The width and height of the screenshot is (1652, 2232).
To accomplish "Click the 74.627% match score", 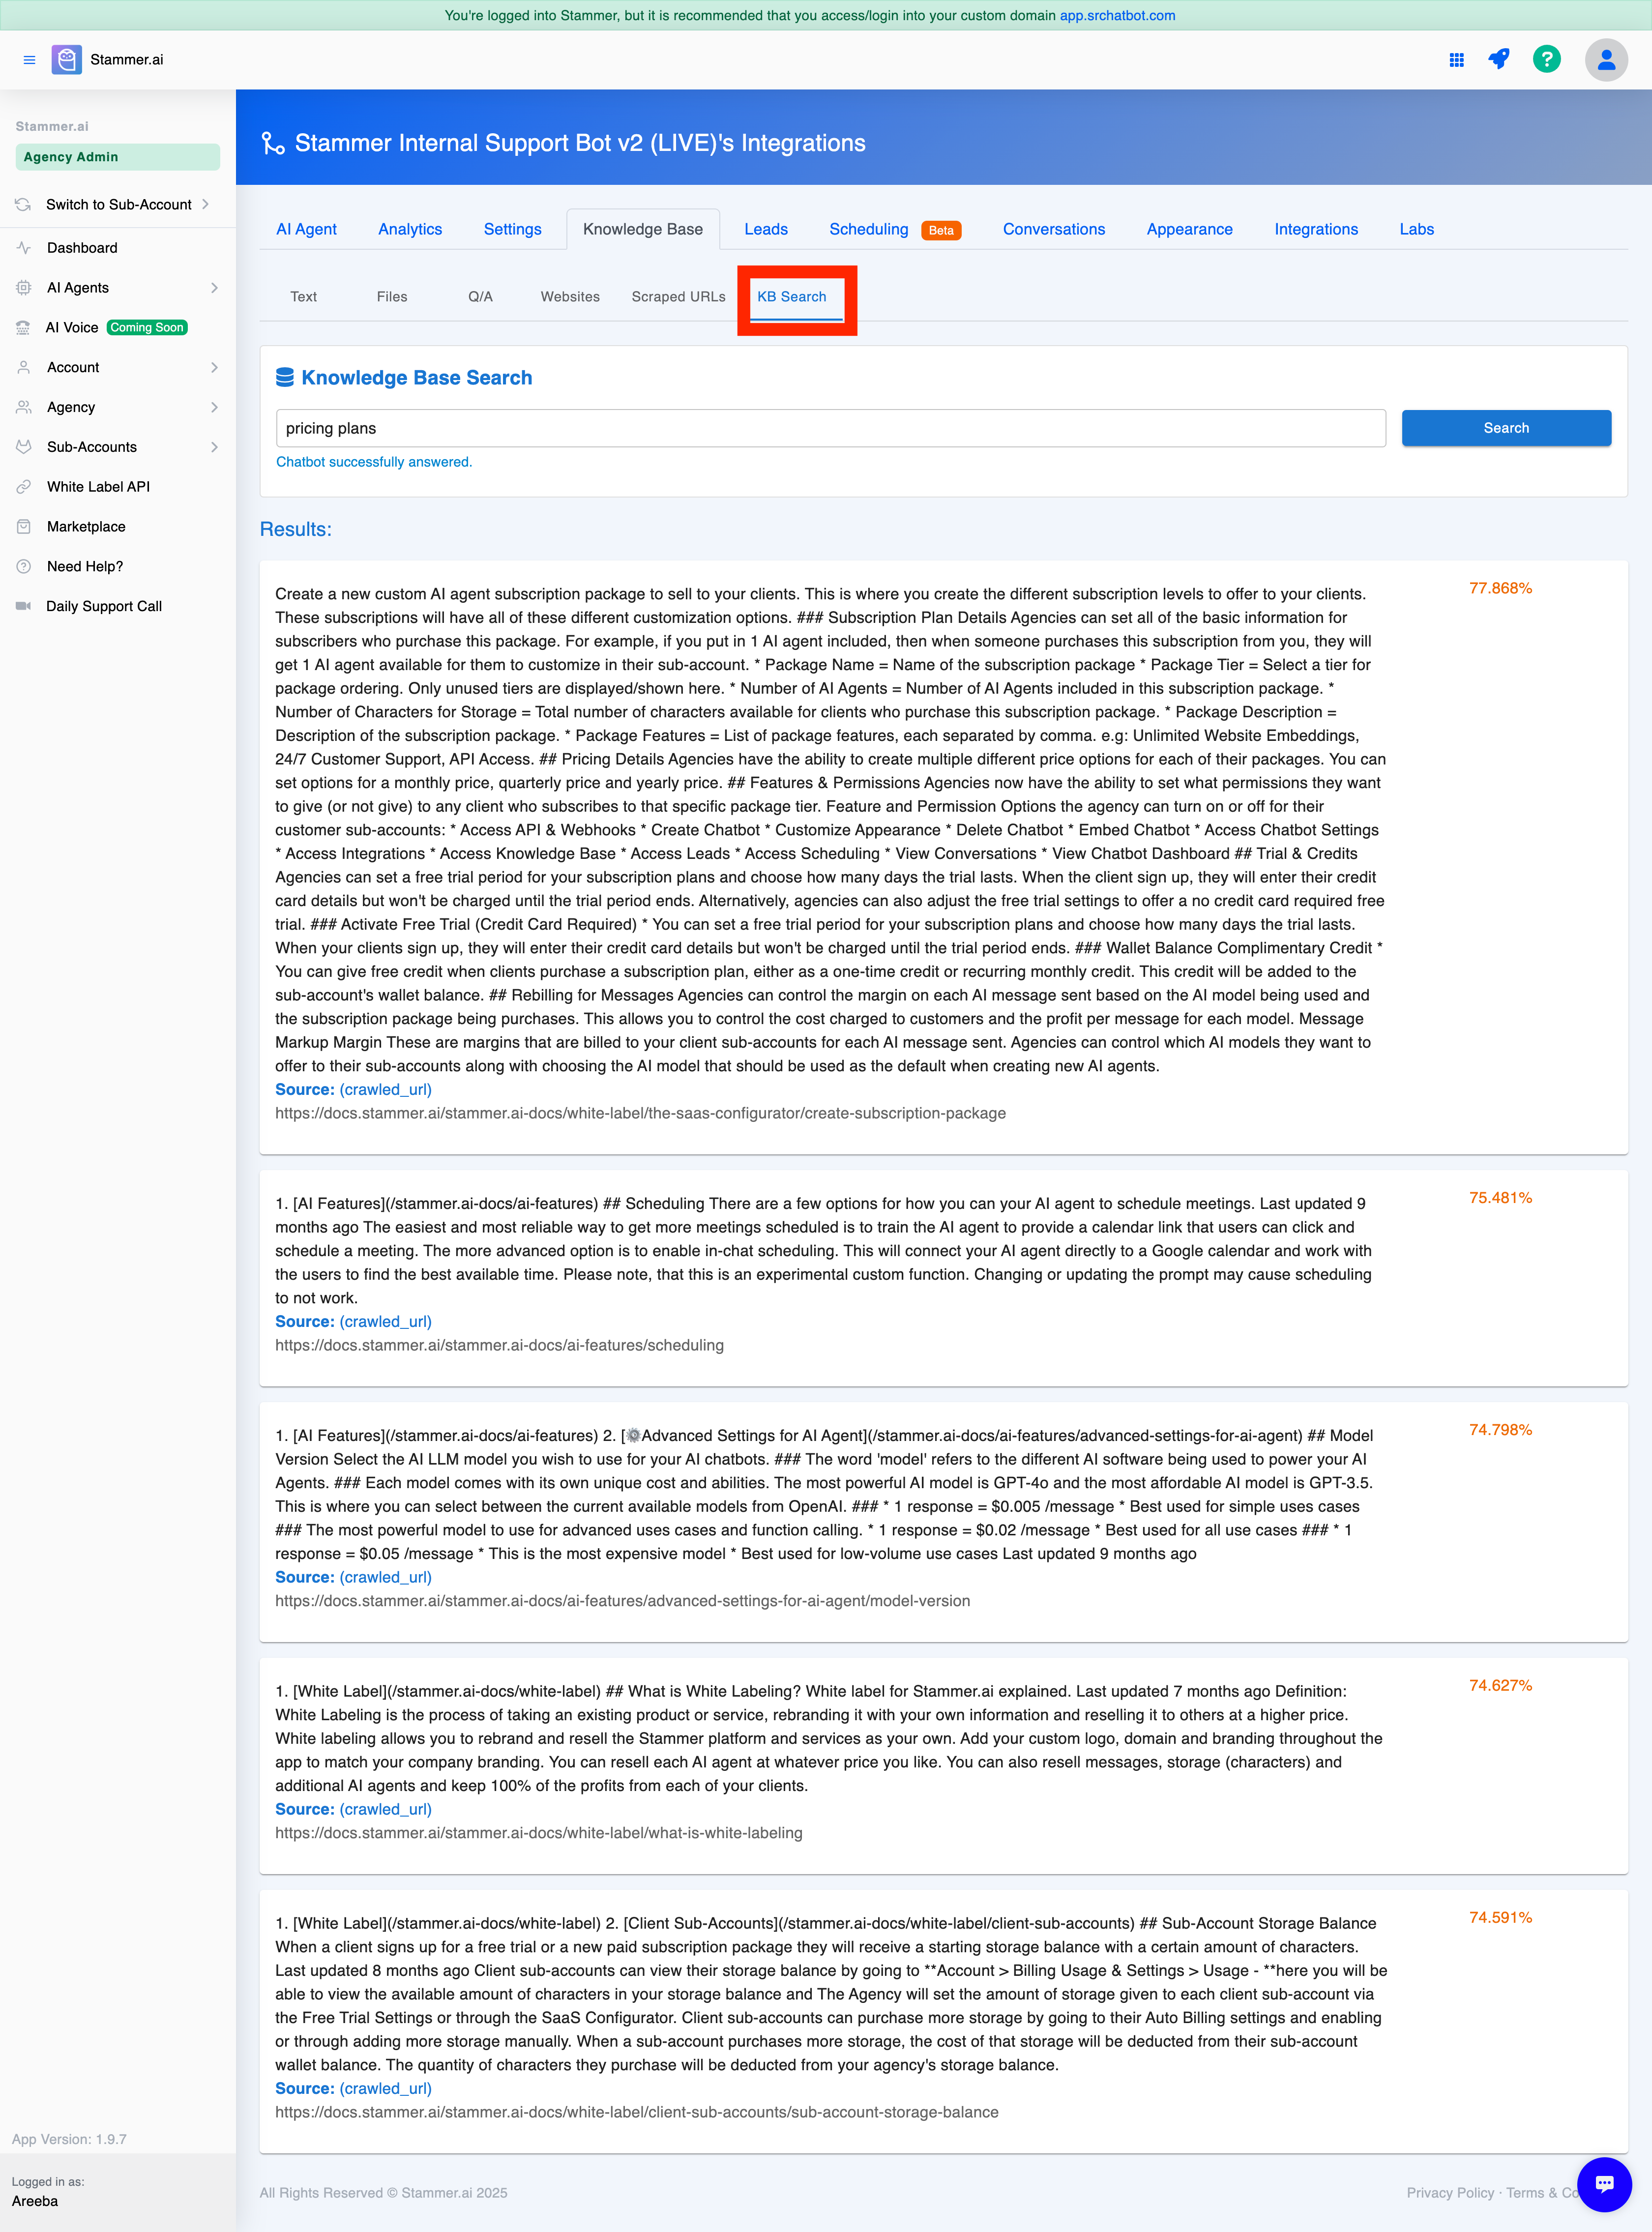I will coord(1500,1685).
